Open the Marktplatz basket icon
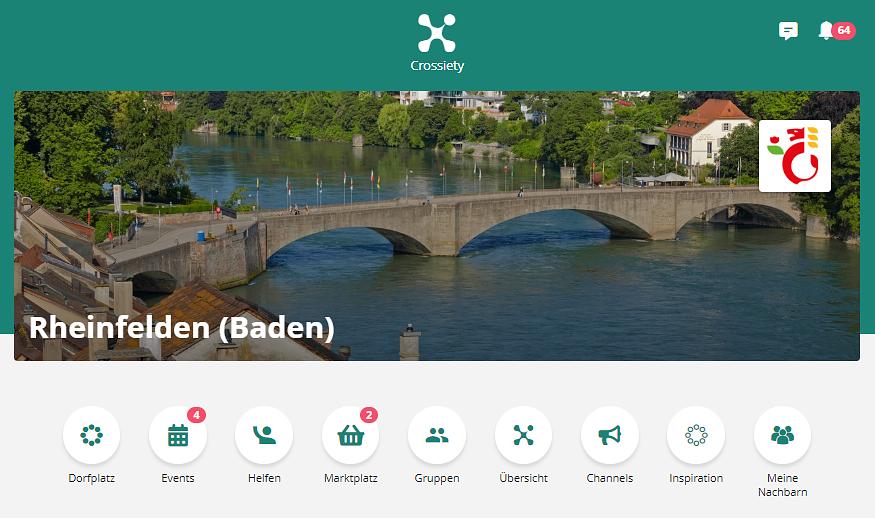Image resolution: width=875 pixels, height=518 pixels. [x=350, y=435]
